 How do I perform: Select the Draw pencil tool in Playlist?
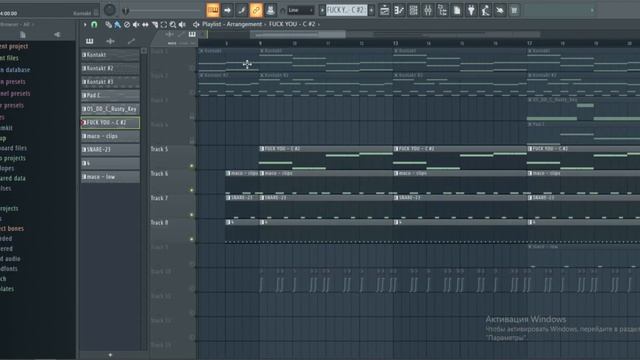click(x=108, y=24)
